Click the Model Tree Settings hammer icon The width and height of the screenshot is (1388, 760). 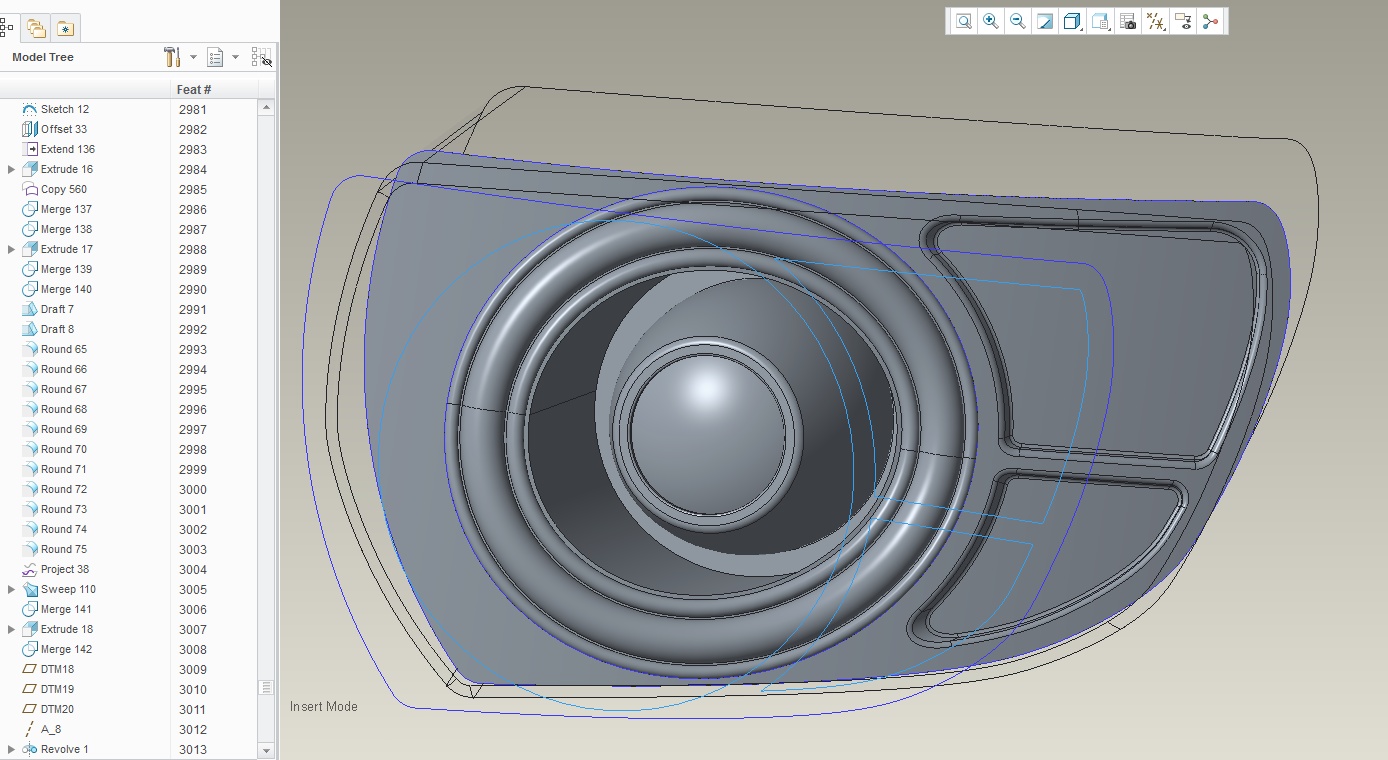coord(172,57)
